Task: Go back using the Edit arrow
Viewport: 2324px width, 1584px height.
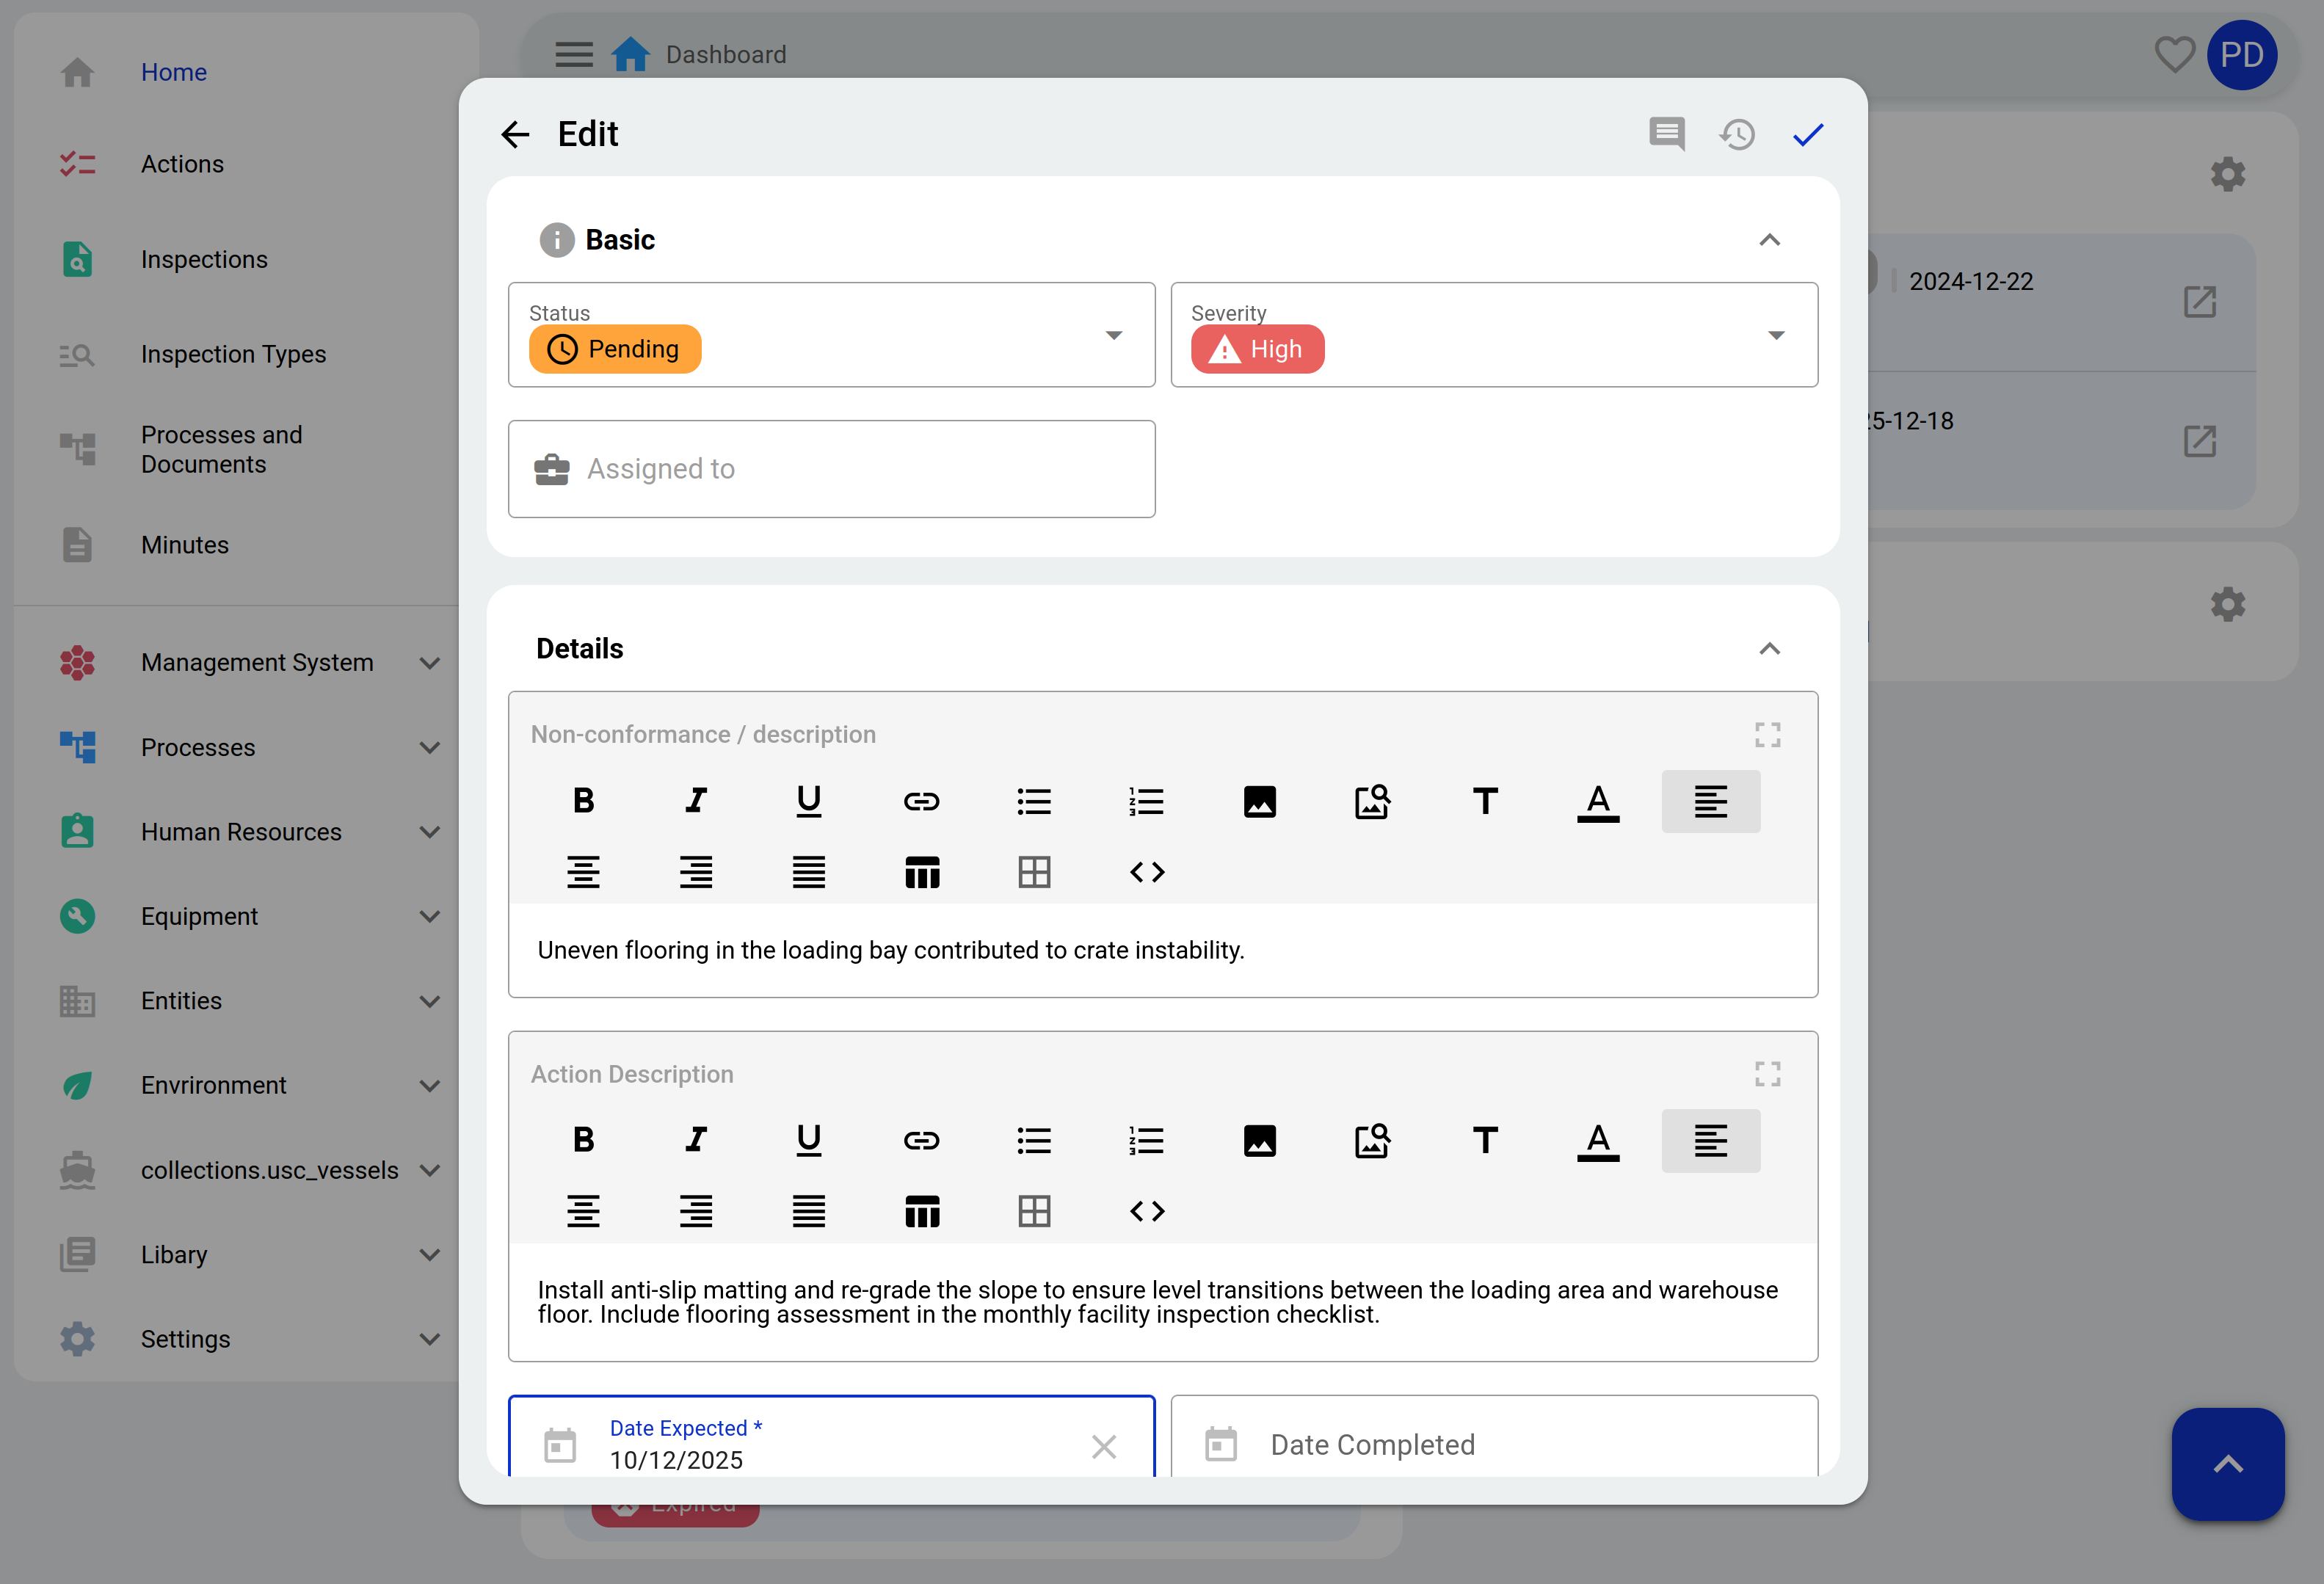Action: [x=515, y=134]
